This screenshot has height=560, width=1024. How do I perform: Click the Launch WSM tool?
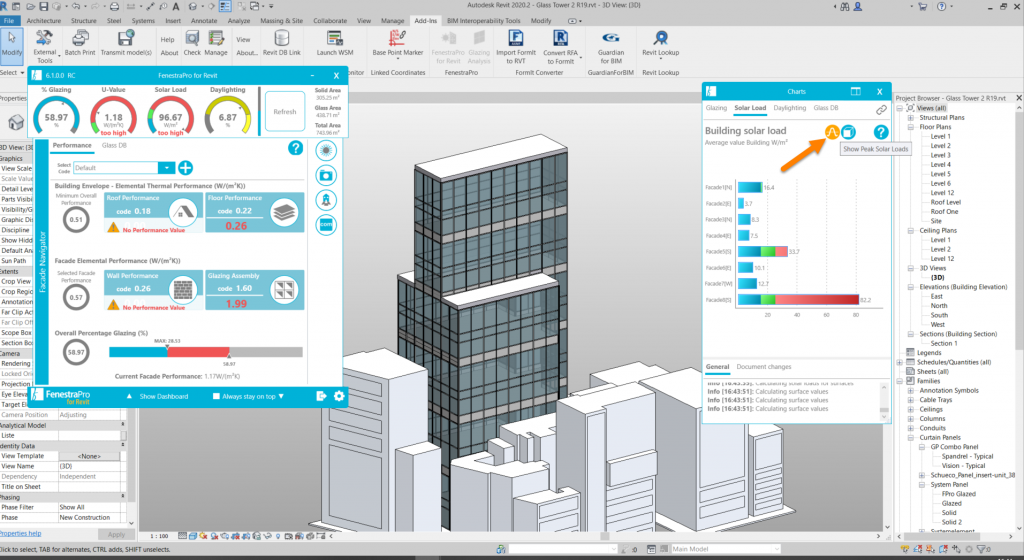click(335, 43)
